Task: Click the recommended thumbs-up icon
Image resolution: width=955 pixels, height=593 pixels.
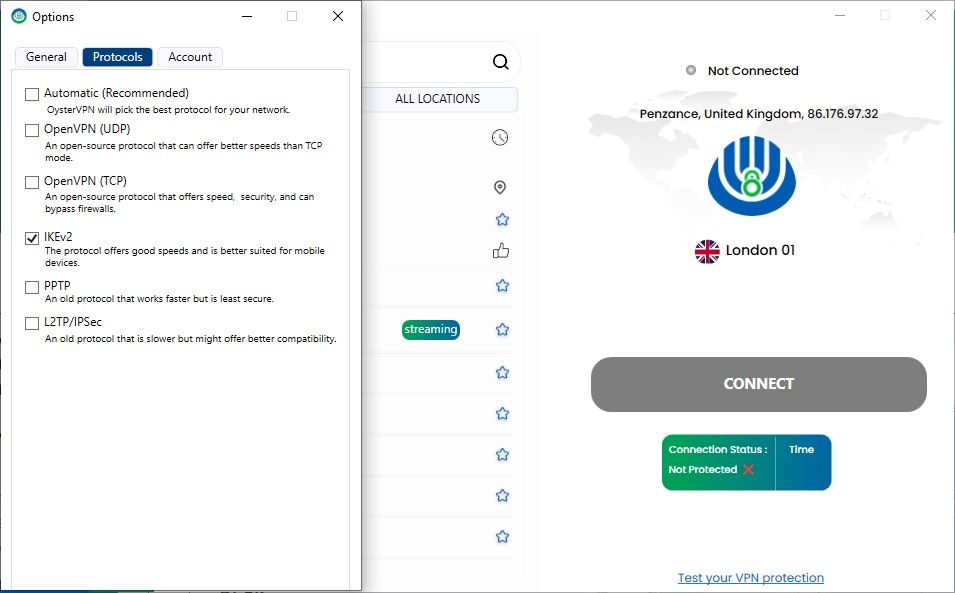Action: coord(501,251)
